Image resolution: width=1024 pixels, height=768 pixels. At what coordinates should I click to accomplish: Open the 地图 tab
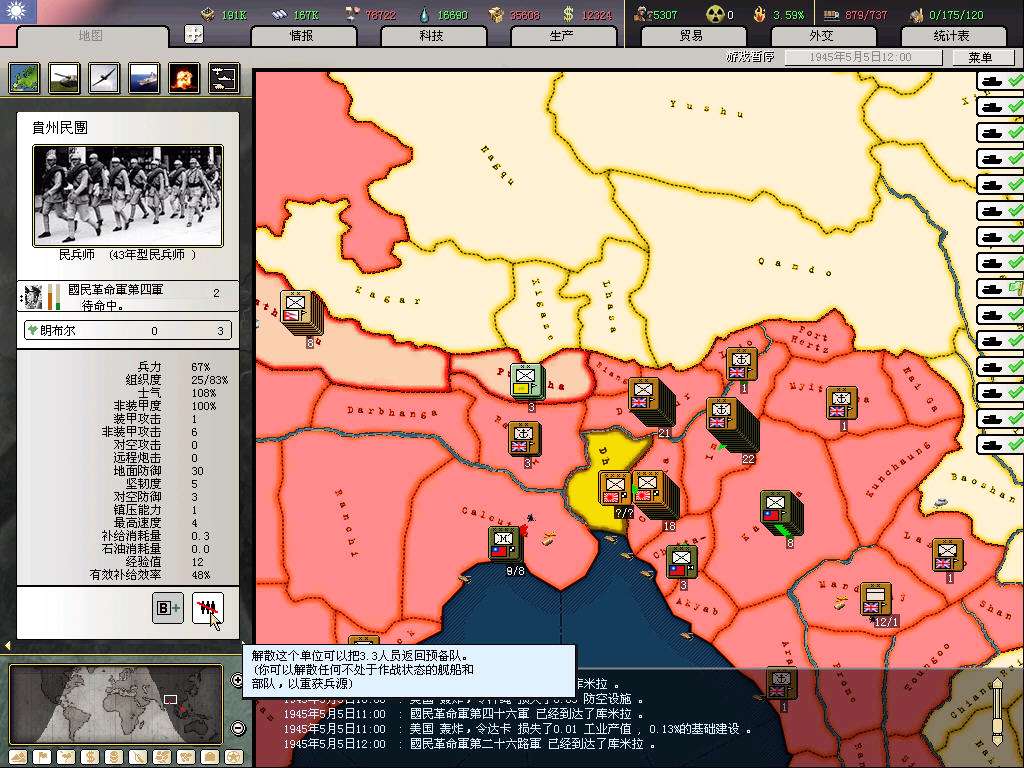(91, 36)
